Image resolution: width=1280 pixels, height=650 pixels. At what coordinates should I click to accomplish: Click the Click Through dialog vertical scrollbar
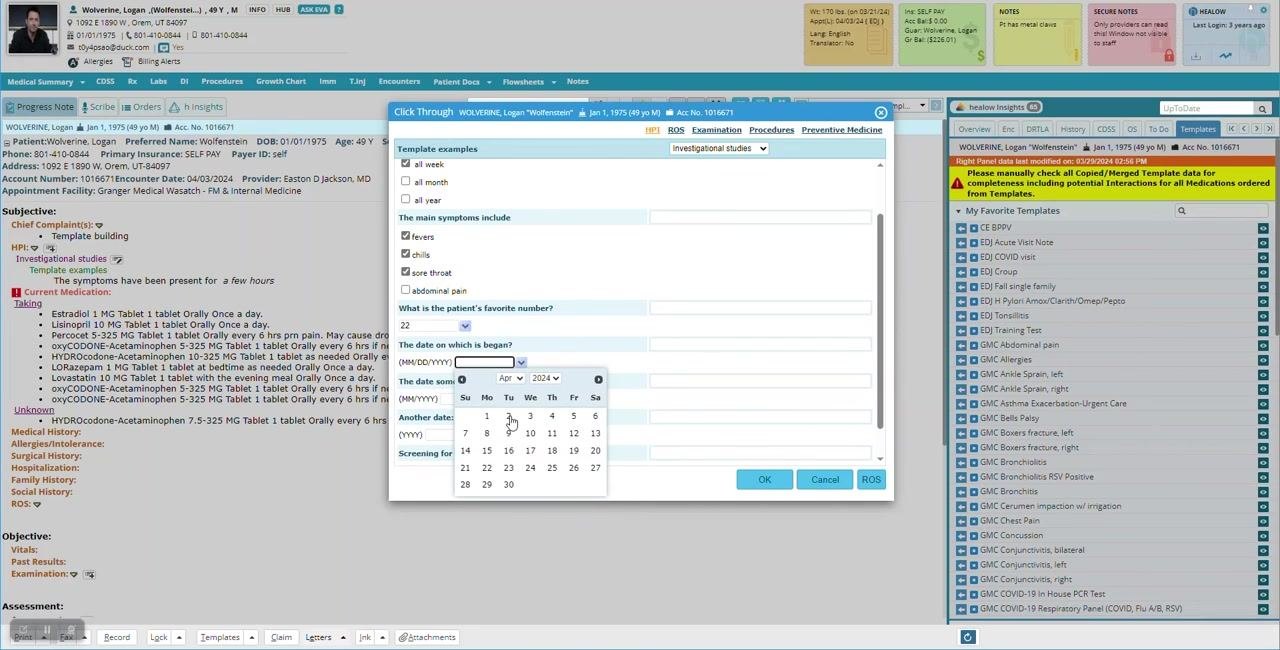click(x=880, y=320)
